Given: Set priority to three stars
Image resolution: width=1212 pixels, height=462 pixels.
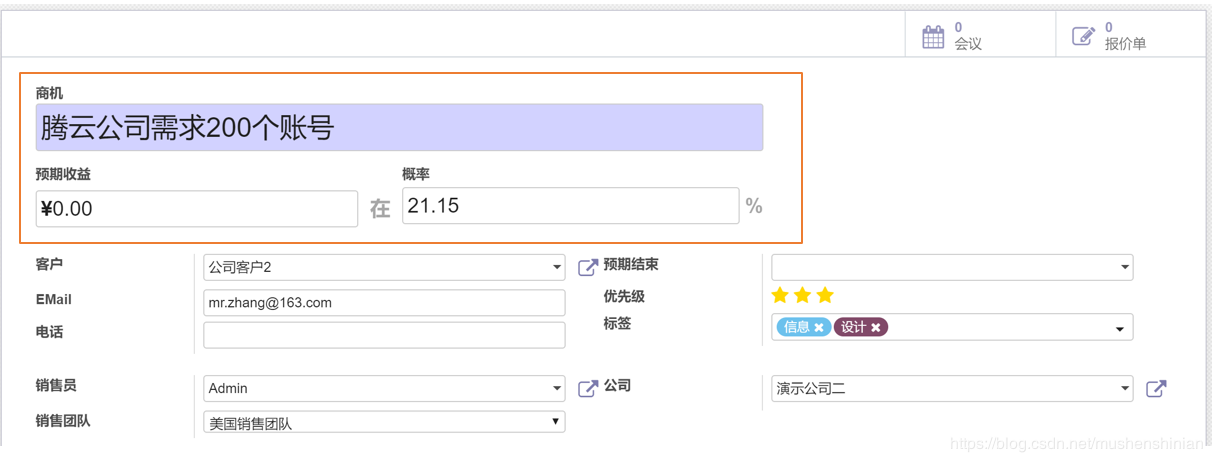Looking at the screenshot, I should point(825,295).
